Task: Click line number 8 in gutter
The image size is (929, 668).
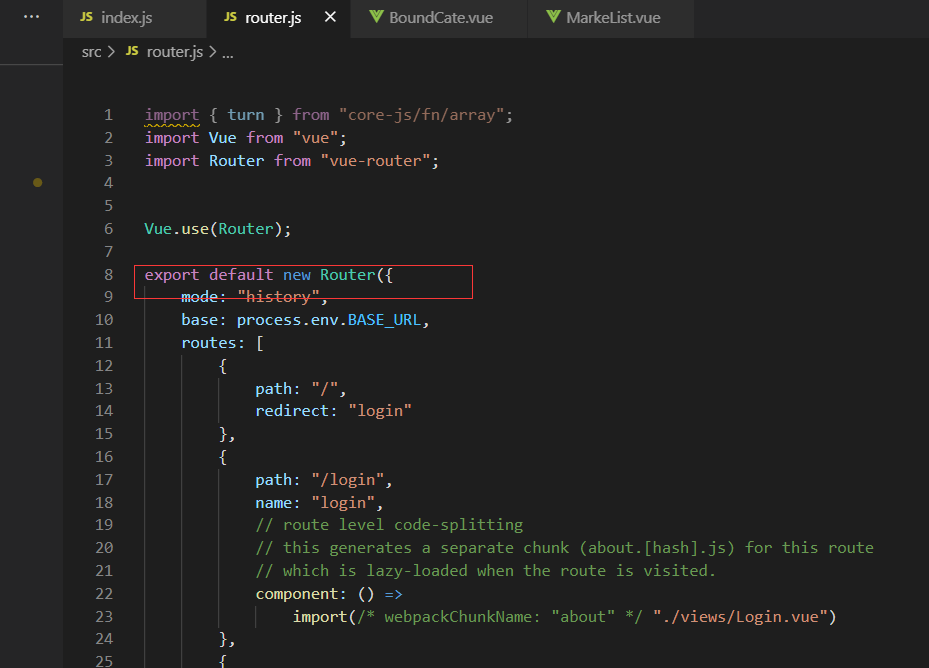Action: pyautogui.click(x=108, y=274)
